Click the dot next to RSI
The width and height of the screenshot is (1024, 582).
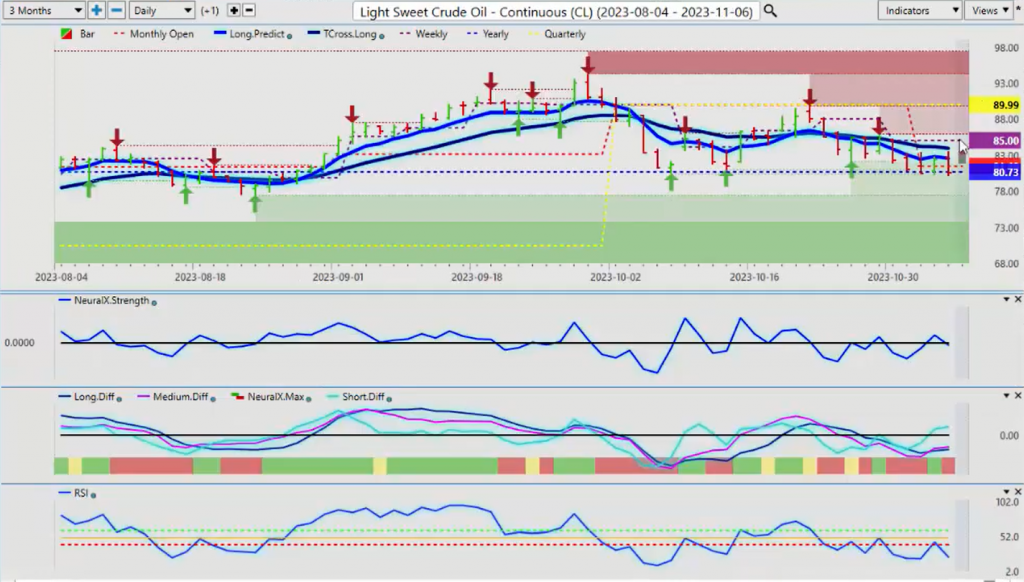click(x=93, y=495)
